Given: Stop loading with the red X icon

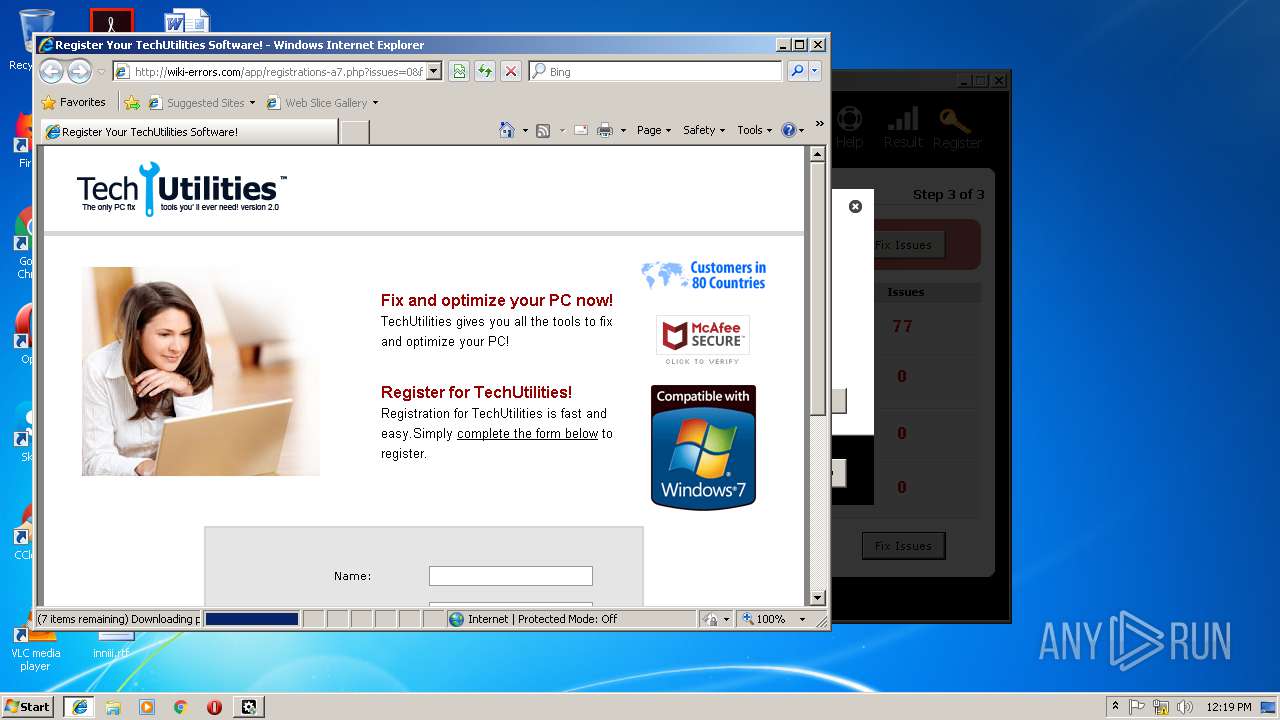Looking at the screenshot, I should click(x=511, y=71).
